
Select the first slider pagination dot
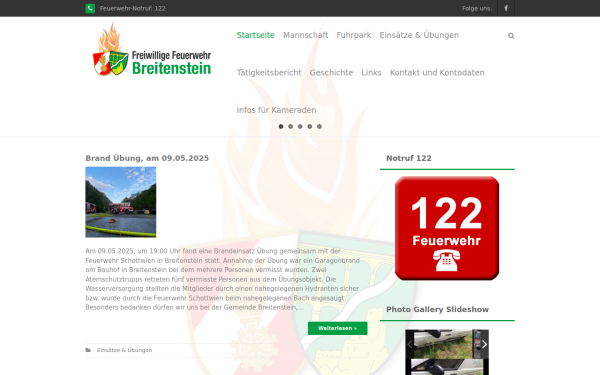point(281,126)
